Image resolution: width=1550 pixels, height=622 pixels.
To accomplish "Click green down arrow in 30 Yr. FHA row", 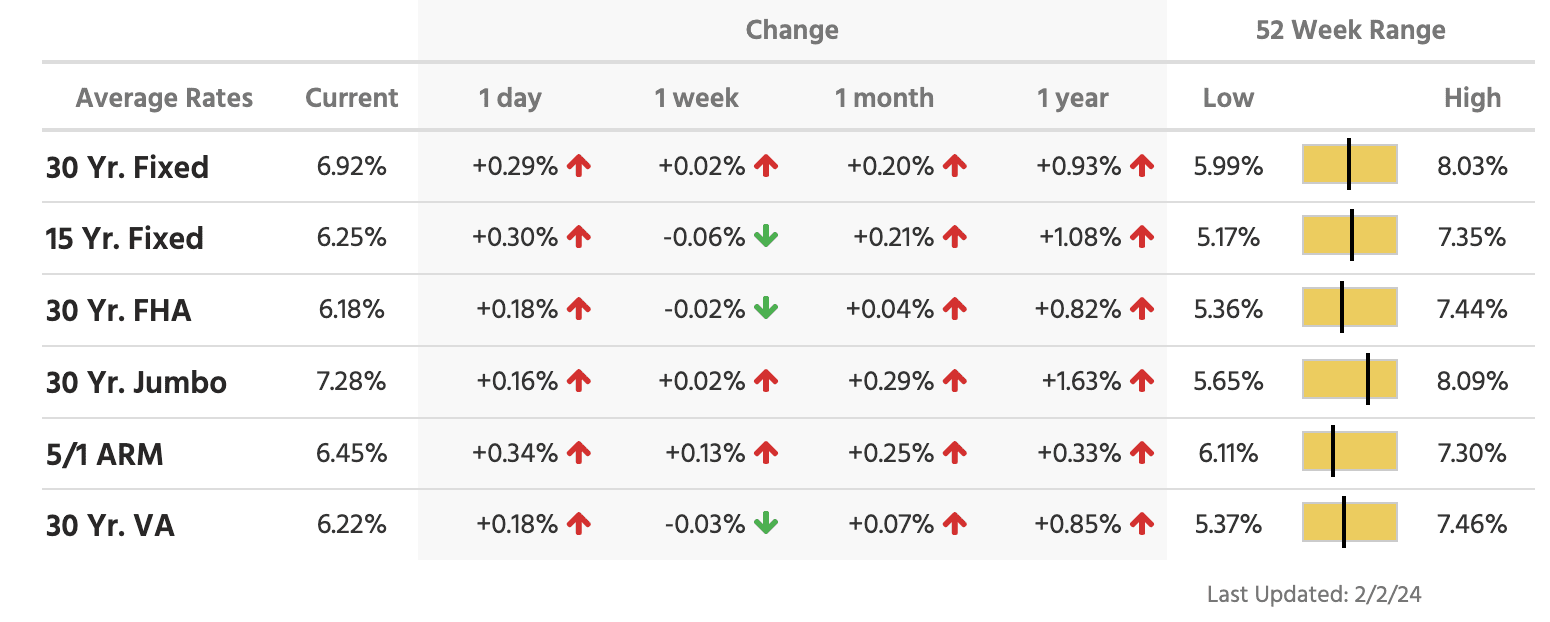I will pos(766,309).
